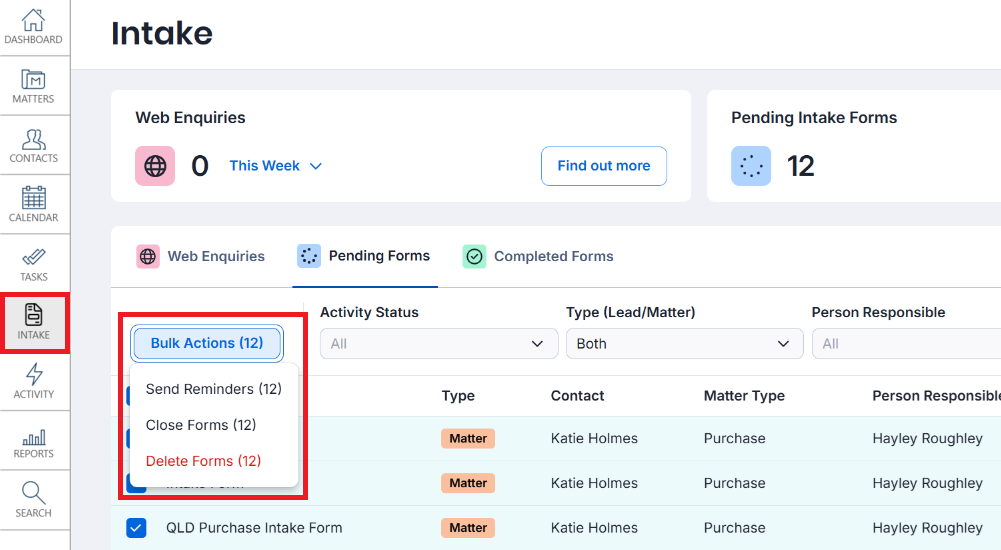The height and width of the screenshot is (550, 1001).
Task: Choose Send Reminders (12) from menu
Action: 214,389
